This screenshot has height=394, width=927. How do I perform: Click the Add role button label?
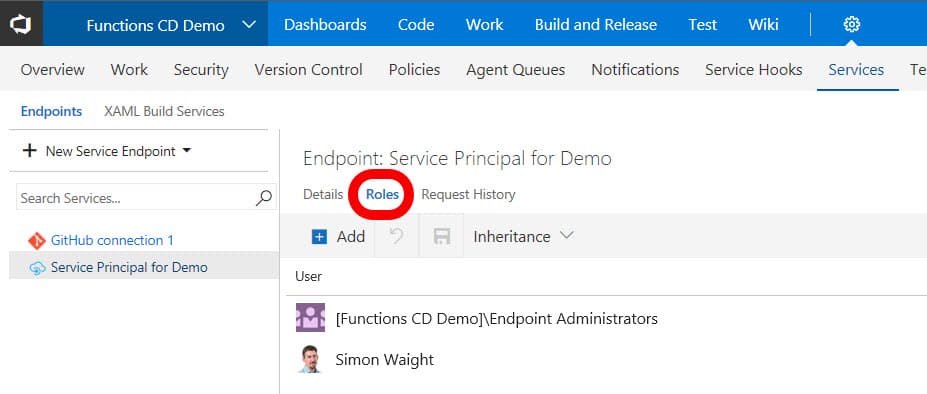pos(351,237)
